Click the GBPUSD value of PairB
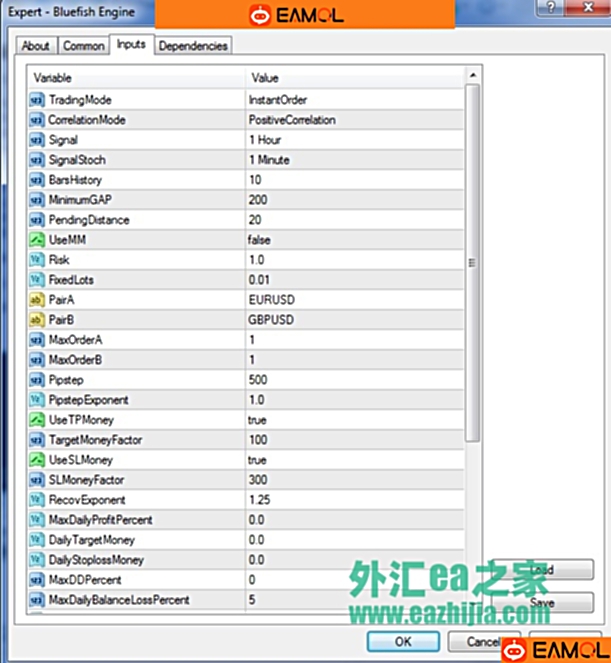This screenshot has width=611, height=663. tap(271, 320)
